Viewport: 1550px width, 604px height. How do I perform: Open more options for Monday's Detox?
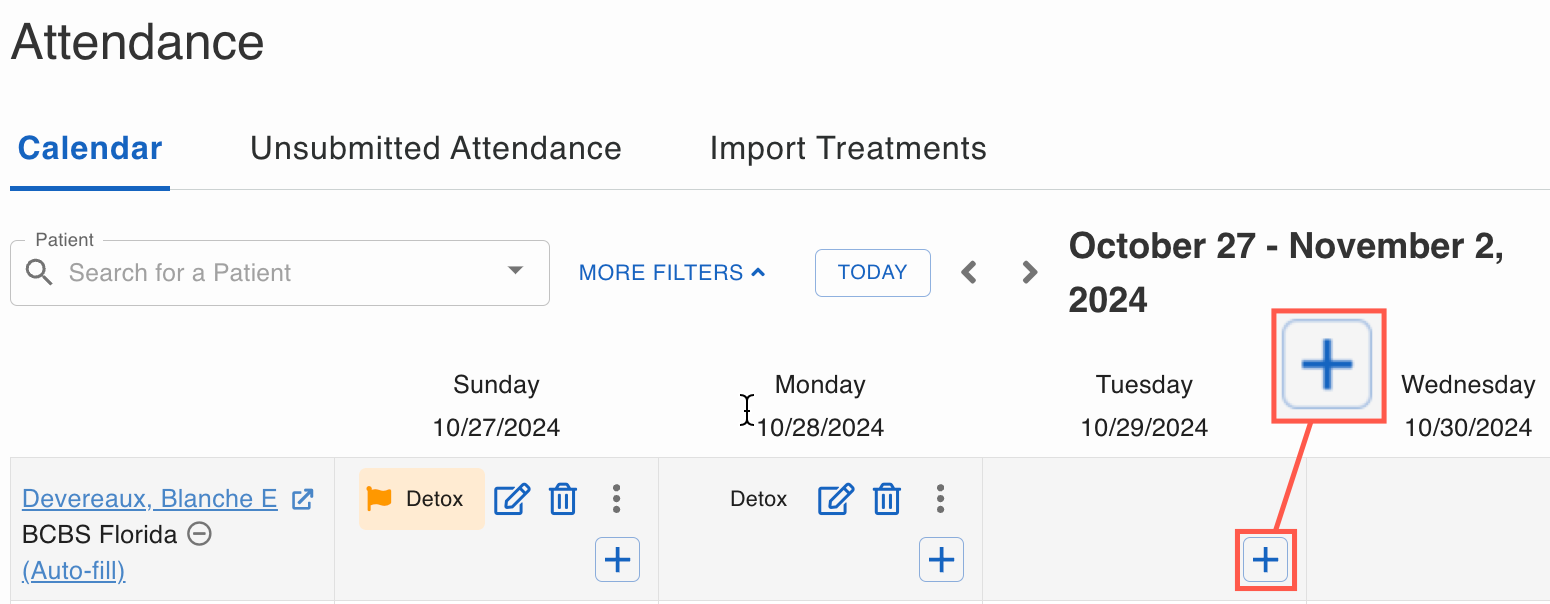pos(940,498)
